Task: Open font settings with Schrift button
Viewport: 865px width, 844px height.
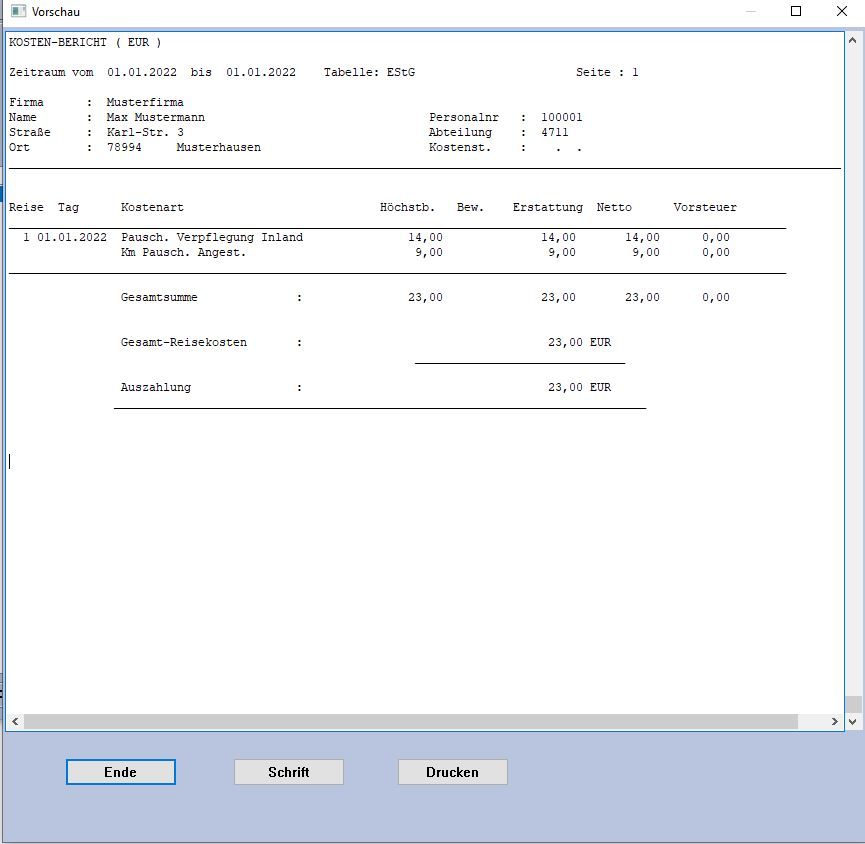Action: tap(288, 772)
